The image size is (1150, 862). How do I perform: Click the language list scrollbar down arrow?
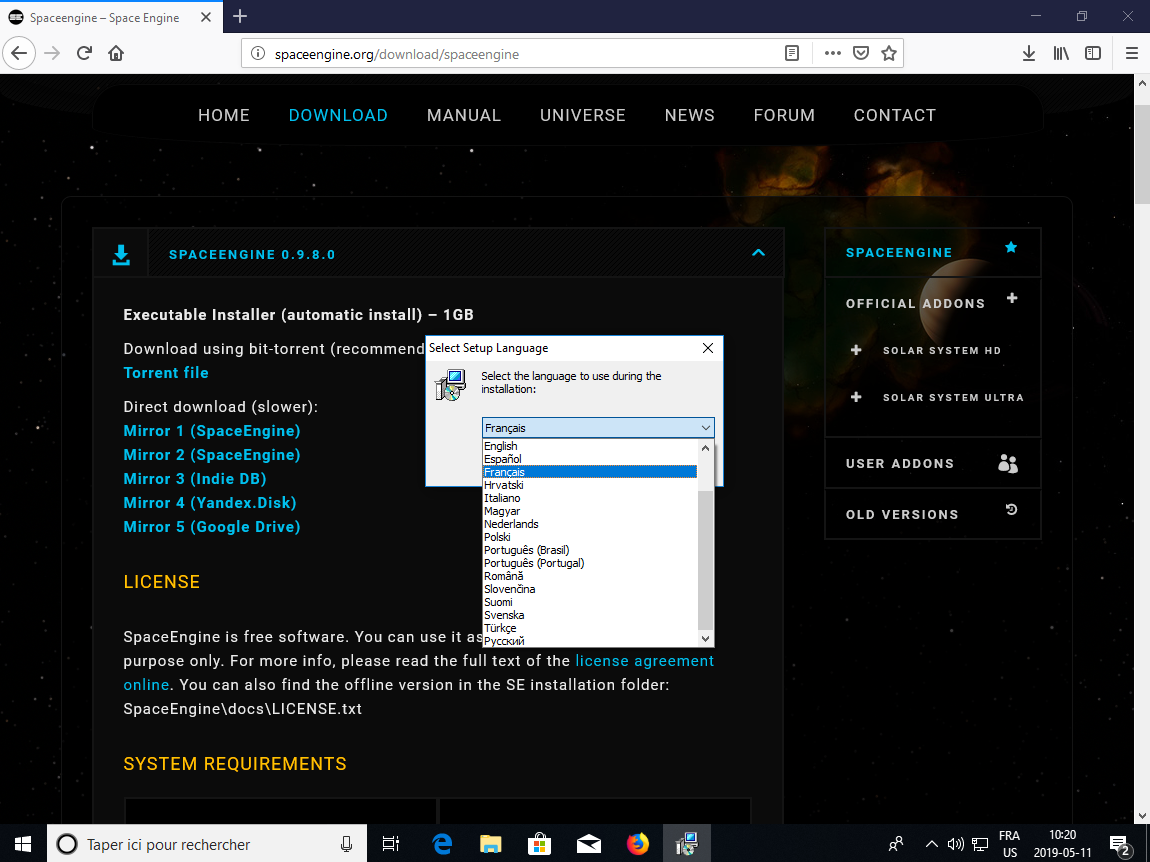coord(706,638)
